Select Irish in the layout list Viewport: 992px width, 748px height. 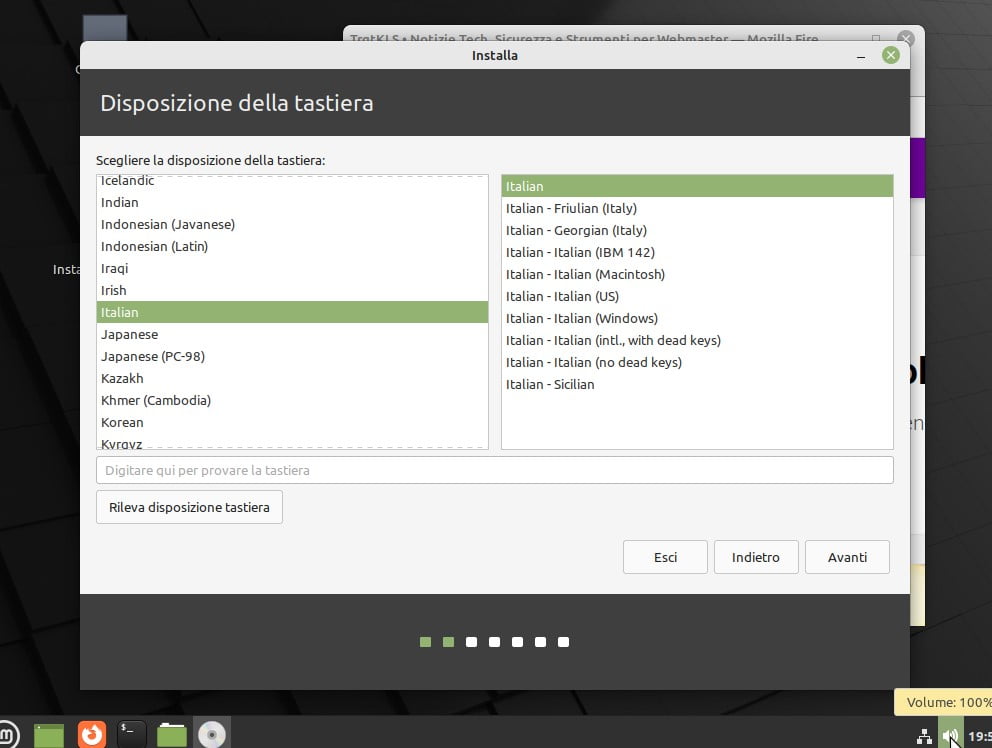click(114, 290)
